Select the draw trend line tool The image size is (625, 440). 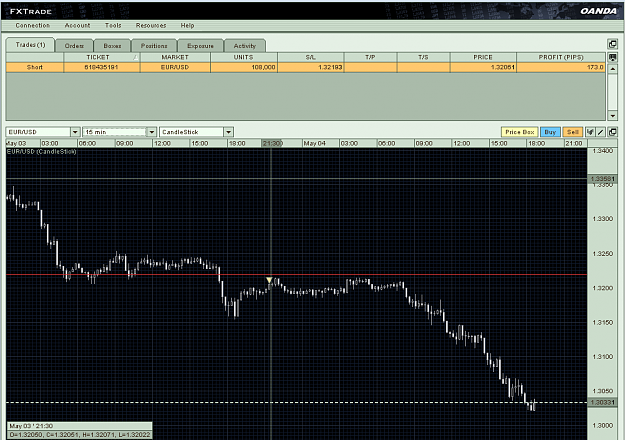click(x=601, y=132)
